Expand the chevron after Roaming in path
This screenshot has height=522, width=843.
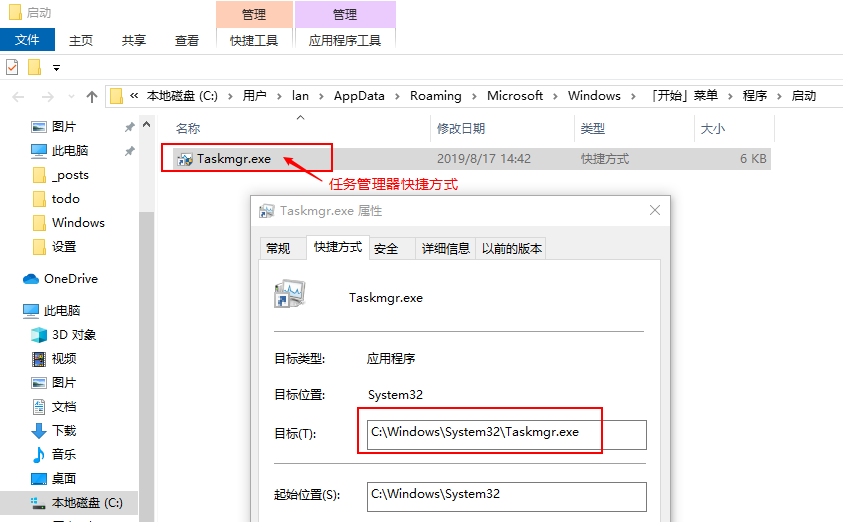474,96
